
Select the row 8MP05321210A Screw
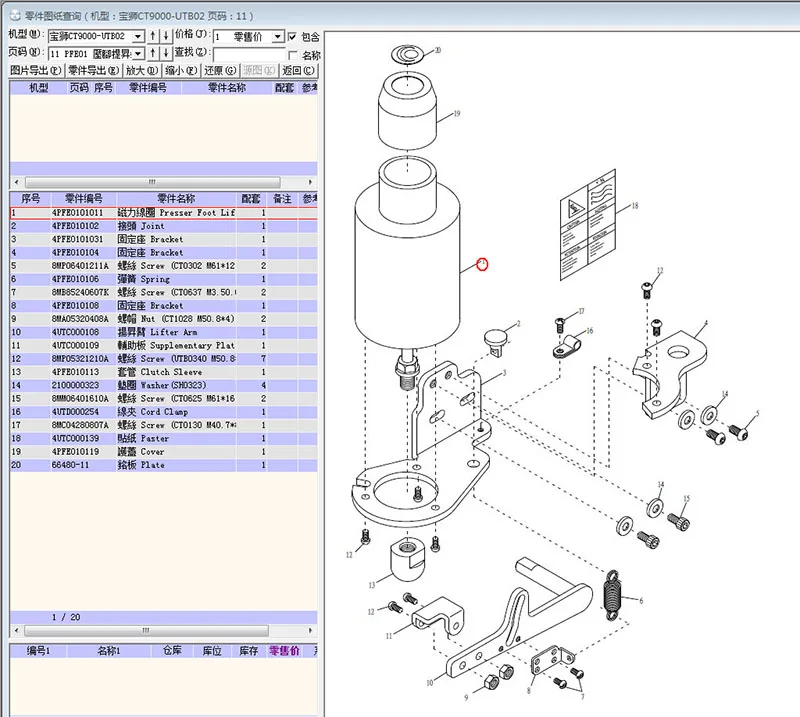click(163, 359)
